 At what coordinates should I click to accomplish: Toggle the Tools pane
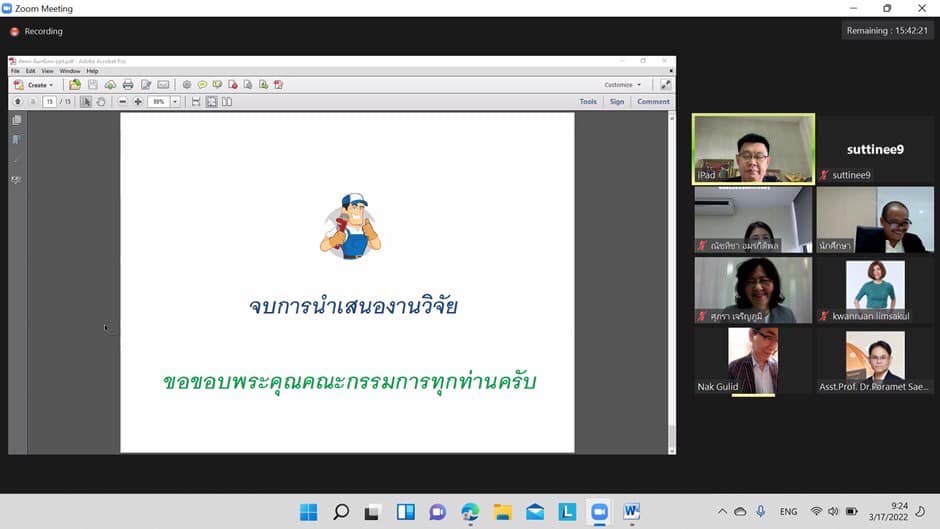pos(588,102)
